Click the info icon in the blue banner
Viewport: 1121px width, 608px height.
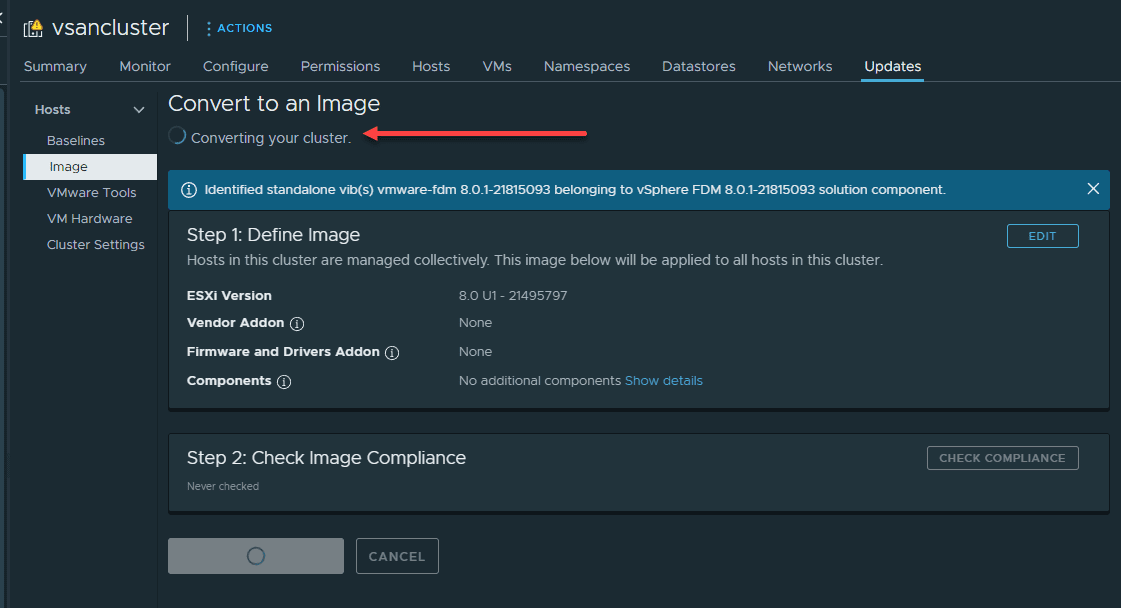tap(189, 189)
